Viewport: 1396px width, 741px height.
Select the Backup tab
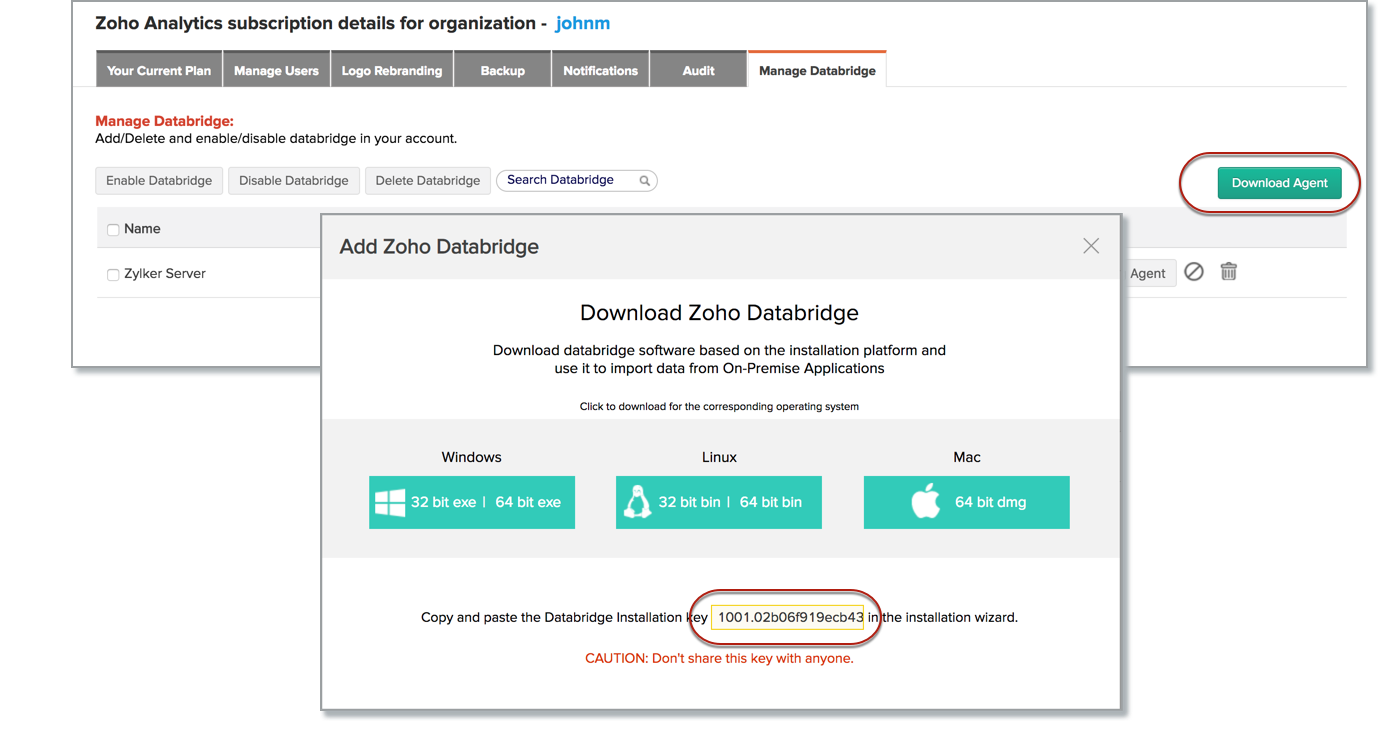(503, 70)
